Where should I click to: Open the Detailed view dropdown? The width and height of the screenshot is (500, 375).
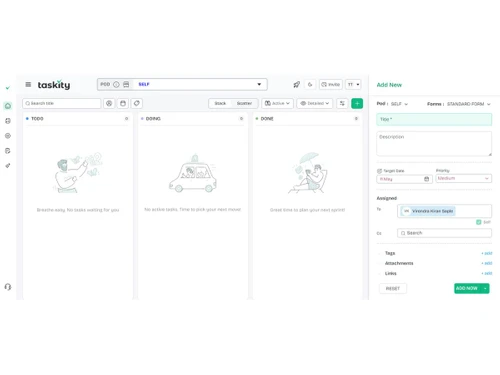[315, 103]
